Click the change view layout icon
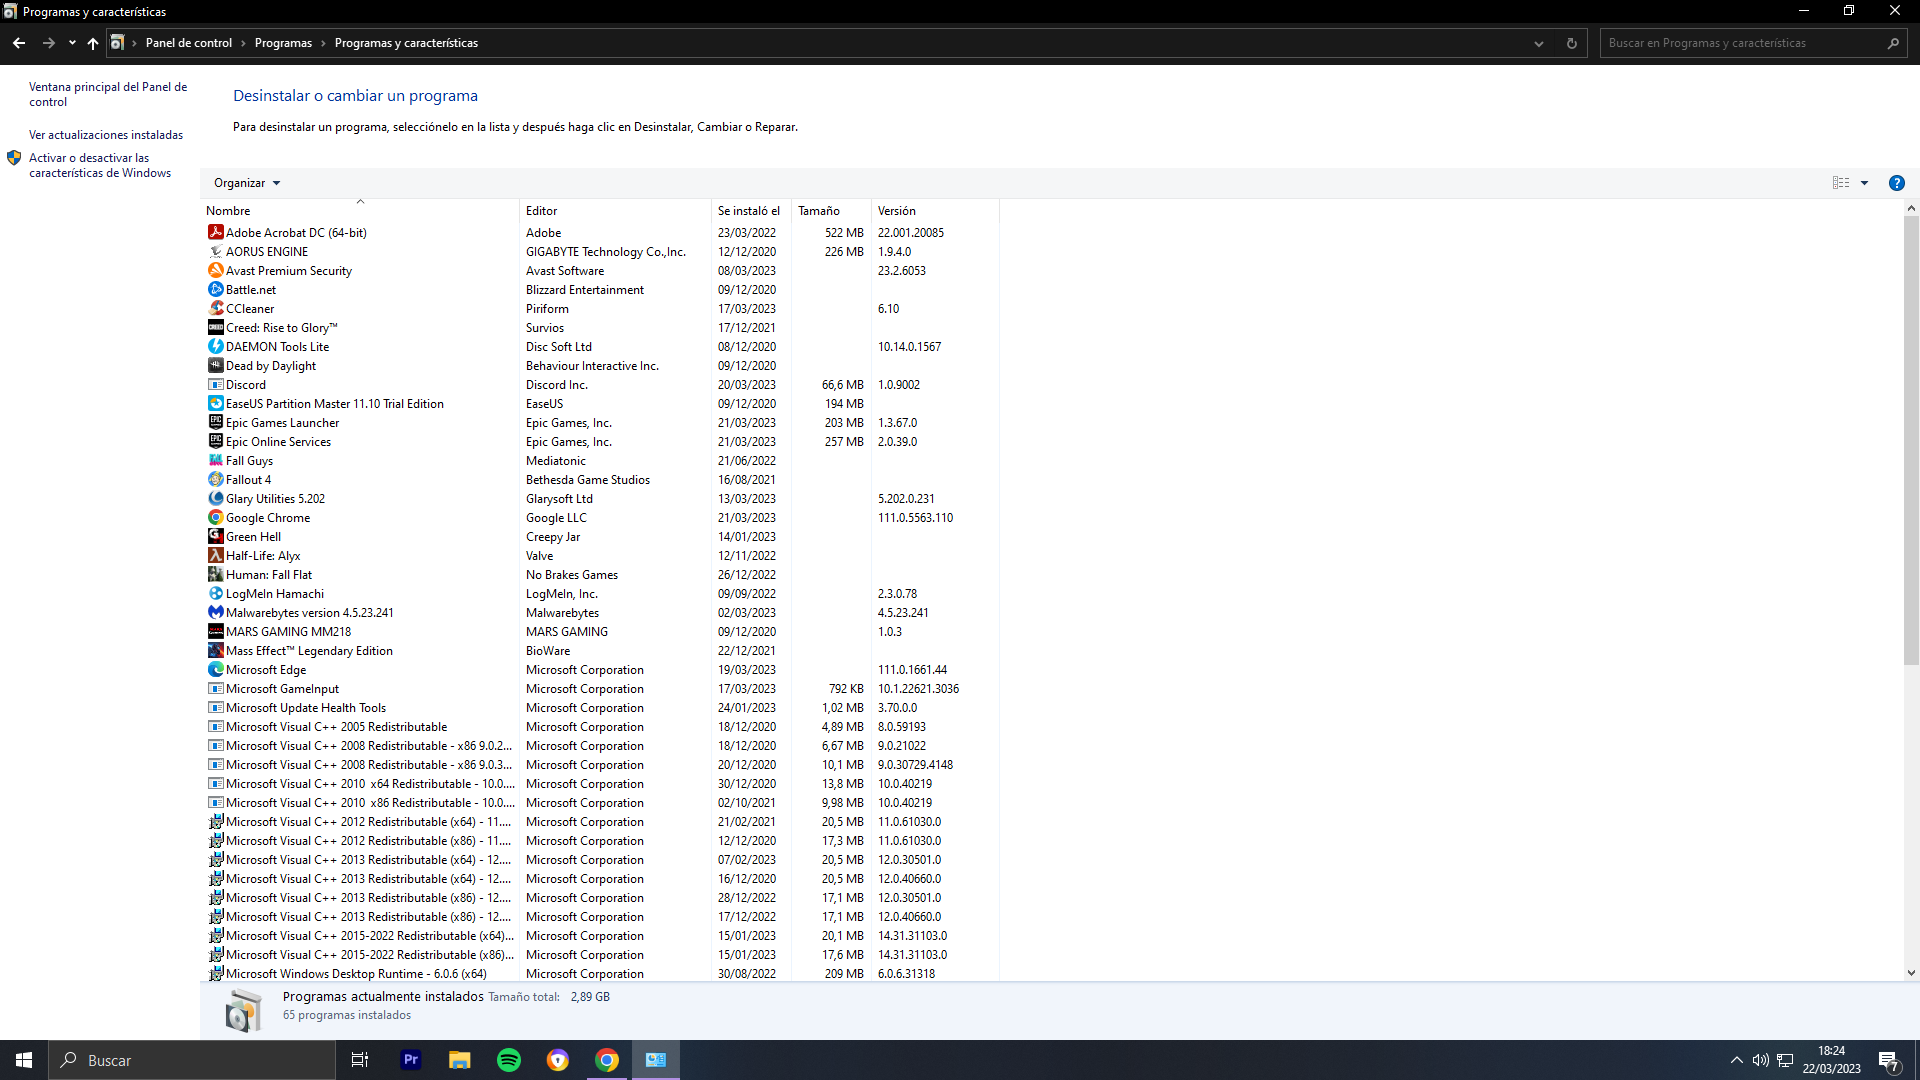This screenshot has width=1920, height=1080. click(1841, 183)
